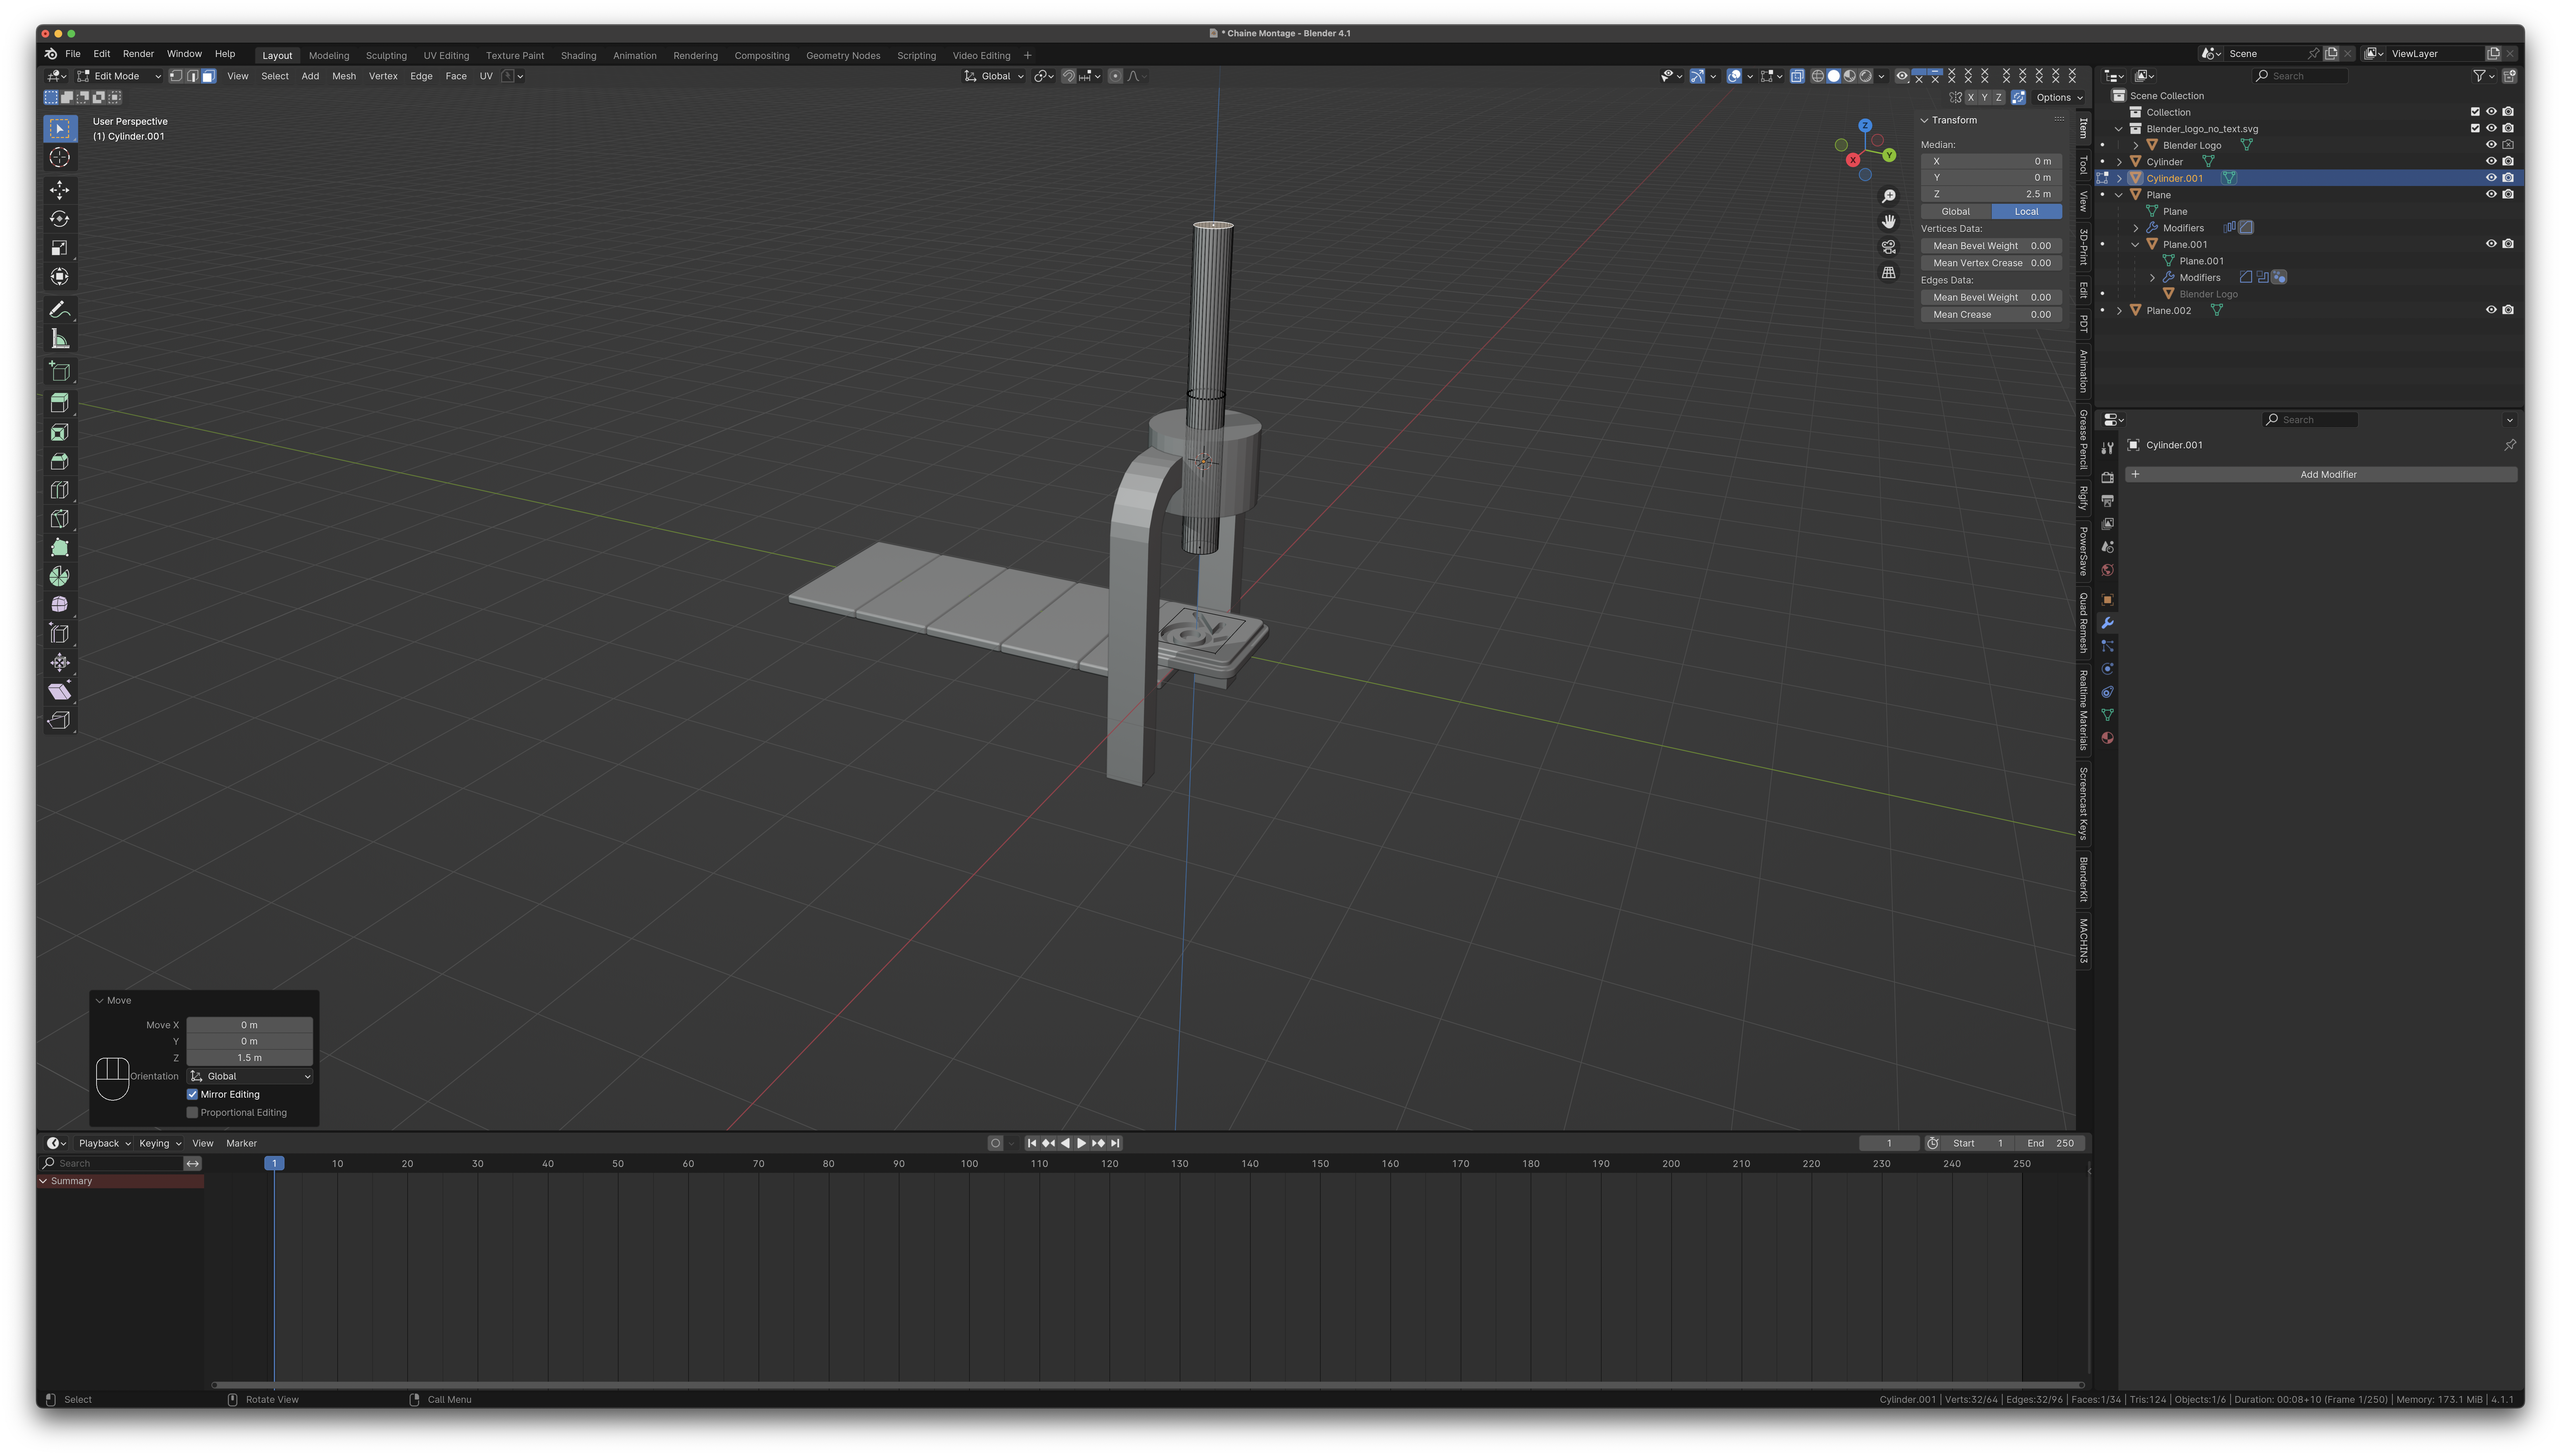
Task: Expand the Cylinder.001 outliner row
Action: (x=2119, y=178)
